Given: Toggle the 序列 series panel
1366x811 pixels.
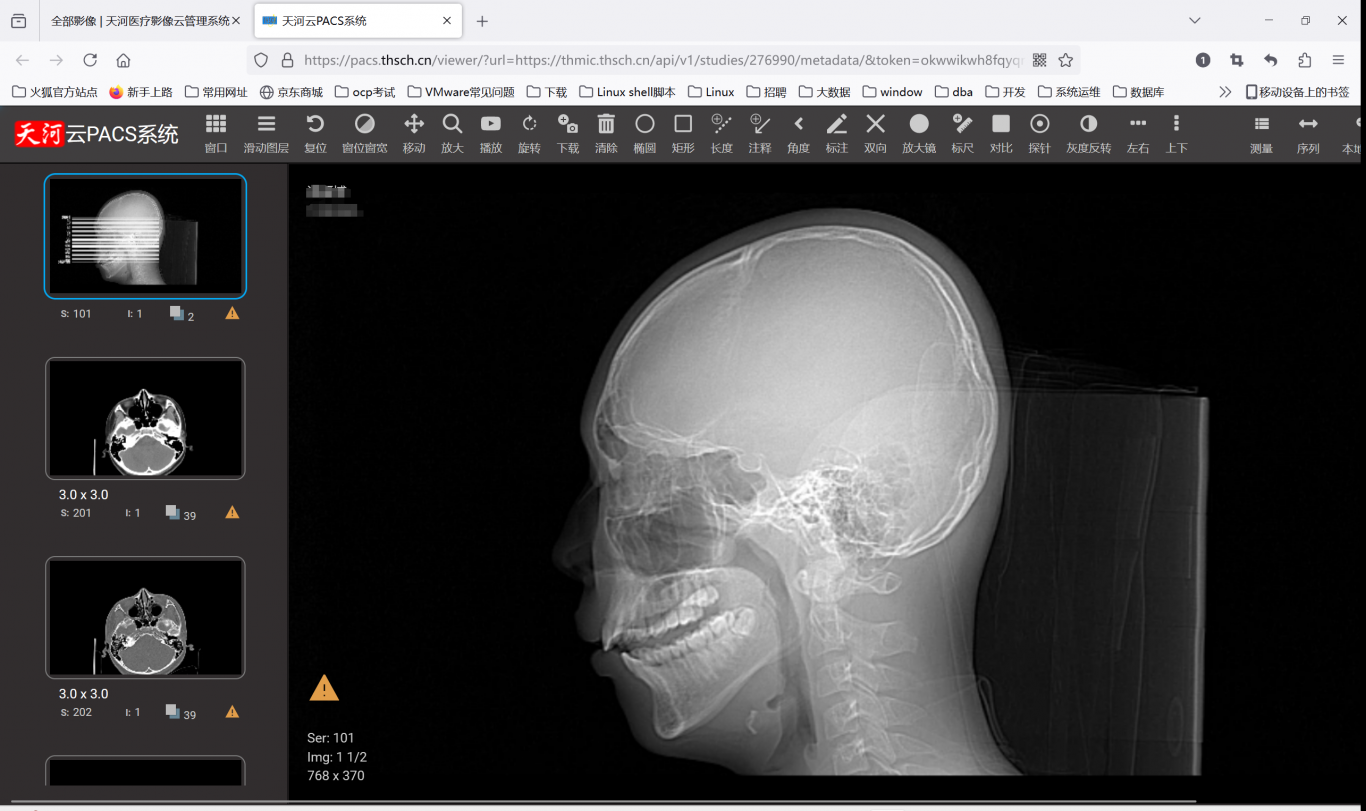Looking at the screenshot, I should 1308,133.
